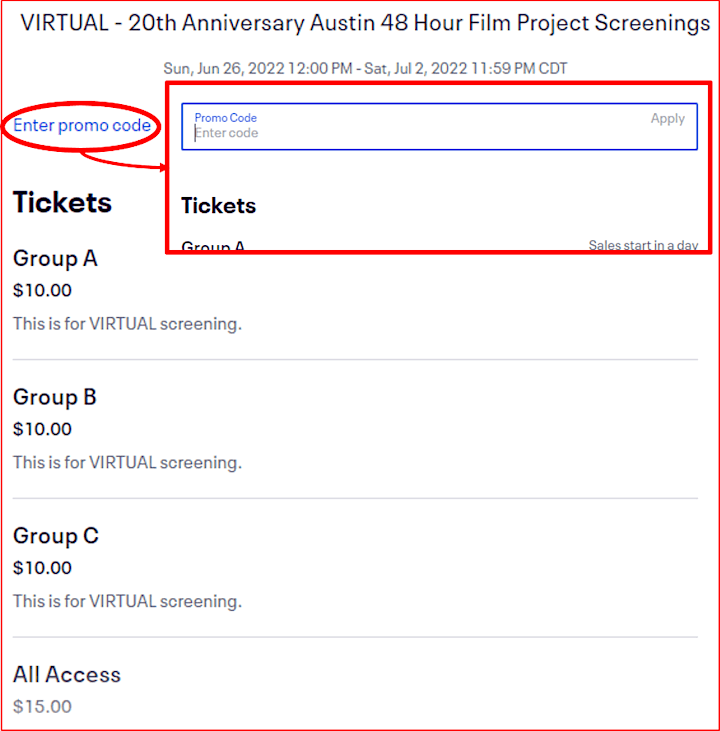Image resolution: width=720 pixels, height=731 pixels.
Task: Select the Group C ticket title
Action: tap(55, 536)
